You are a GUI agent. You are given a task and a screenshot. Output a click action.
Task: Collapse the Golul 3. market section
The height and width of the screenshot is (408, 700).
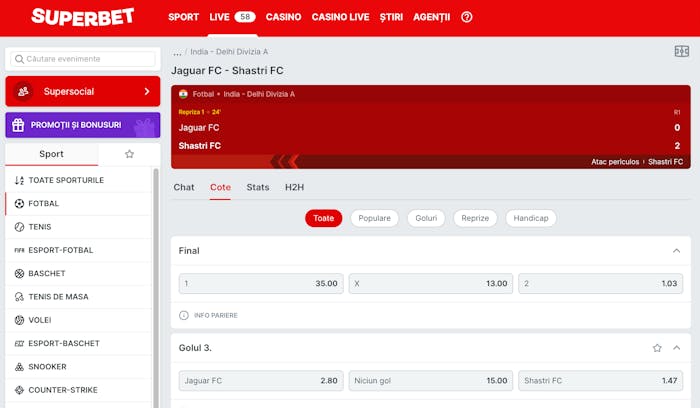[677, 348]
